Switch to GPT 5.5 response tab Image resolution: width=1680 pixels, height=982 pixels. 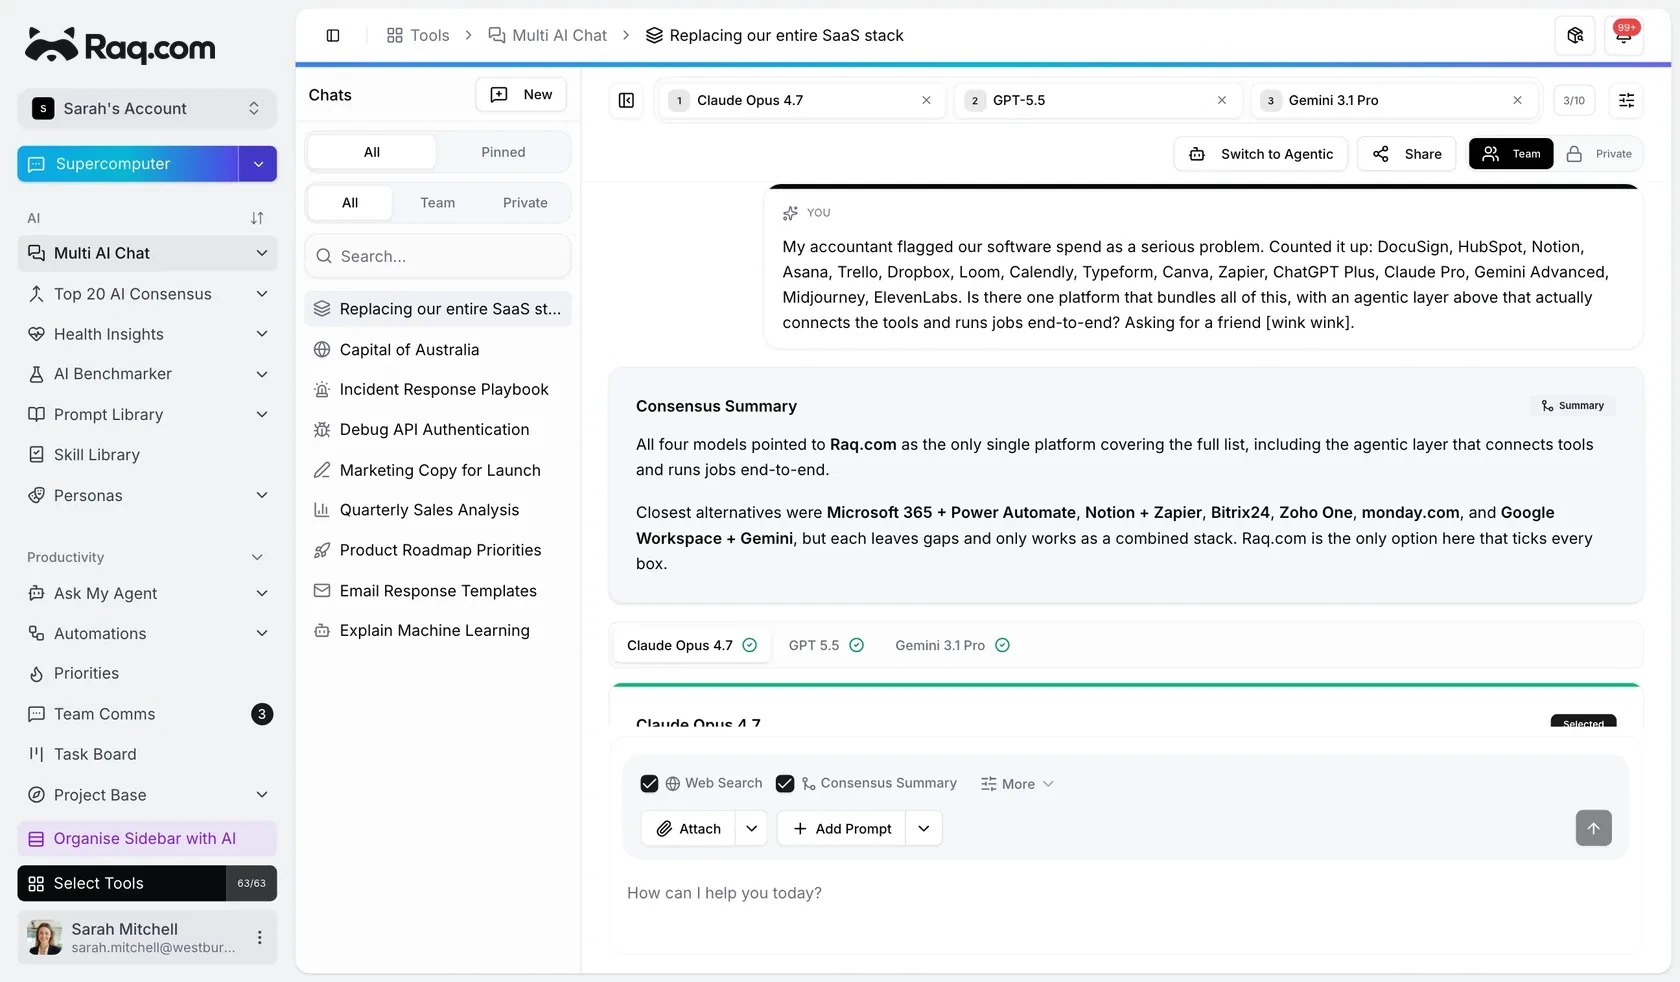(826, 645)
